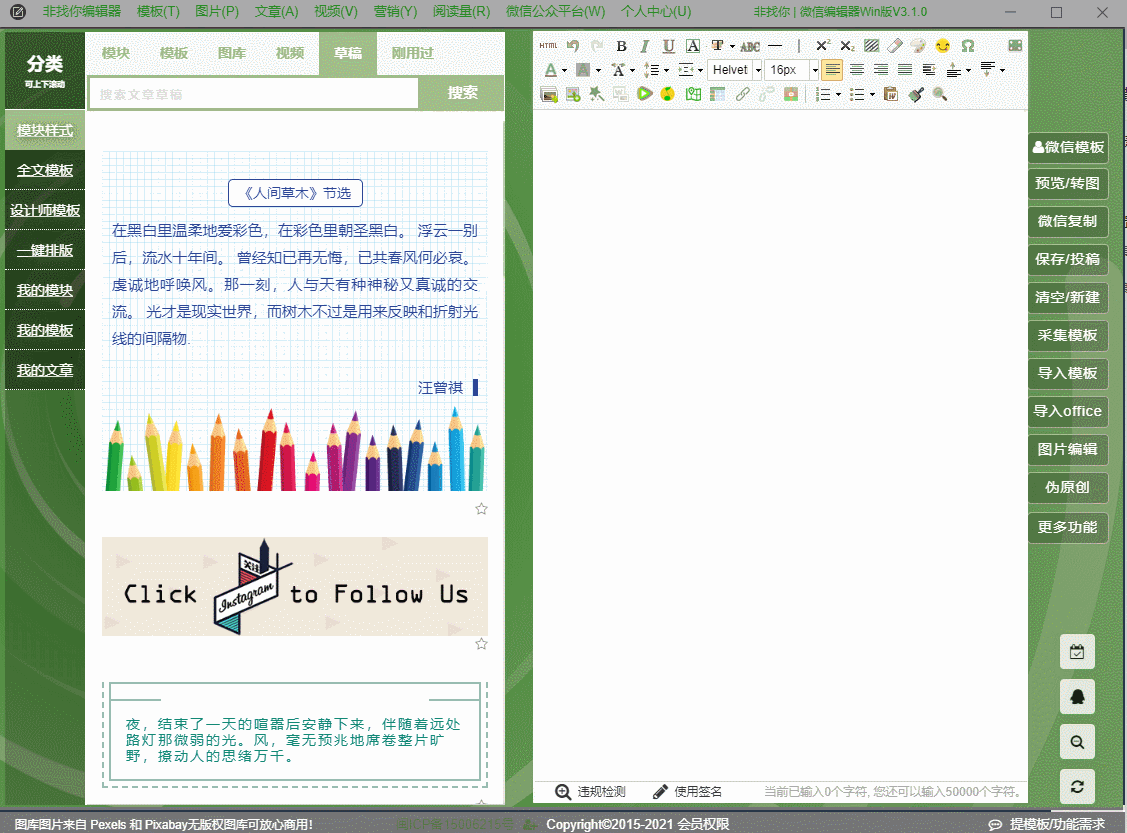Toggle bold formatting
The width and height of the screenshot is (1127, 833).
[x=622, y=46]
